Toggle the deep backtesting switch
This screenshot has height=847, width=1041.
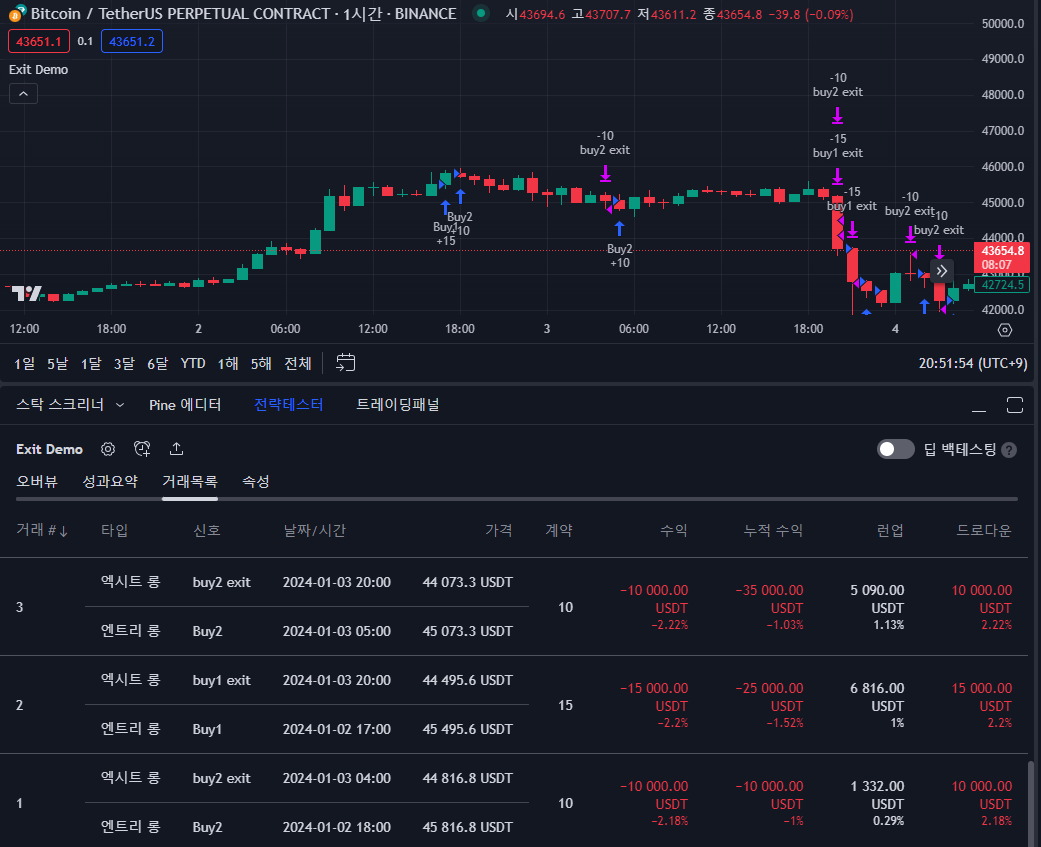pos(895,449)
